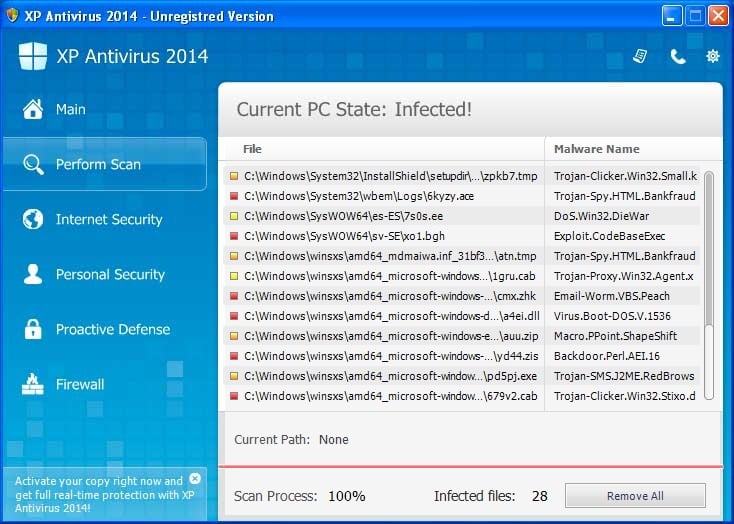Select the Backdoor.Perl.AEI.16 result row

465,356
